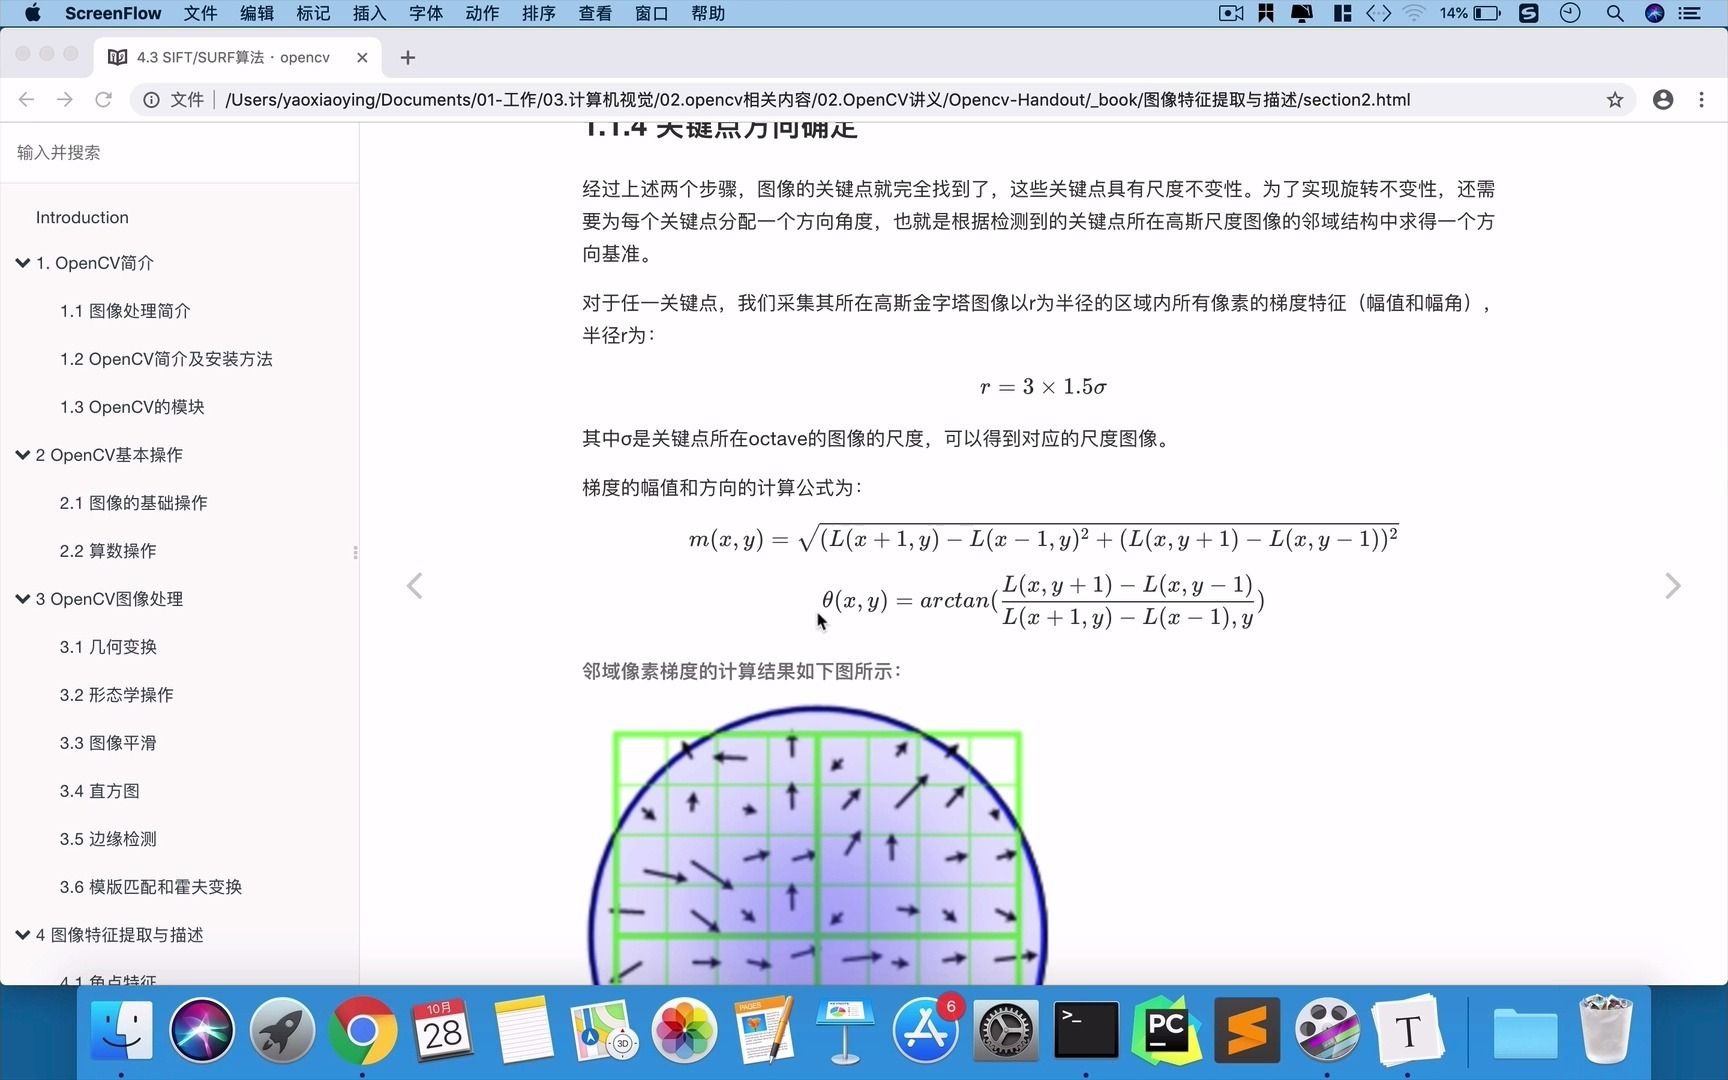The image size is (1728, 1080).
Task: Close the 4.3 SIFT/SURF tab
Action: [x=362, y=57]
